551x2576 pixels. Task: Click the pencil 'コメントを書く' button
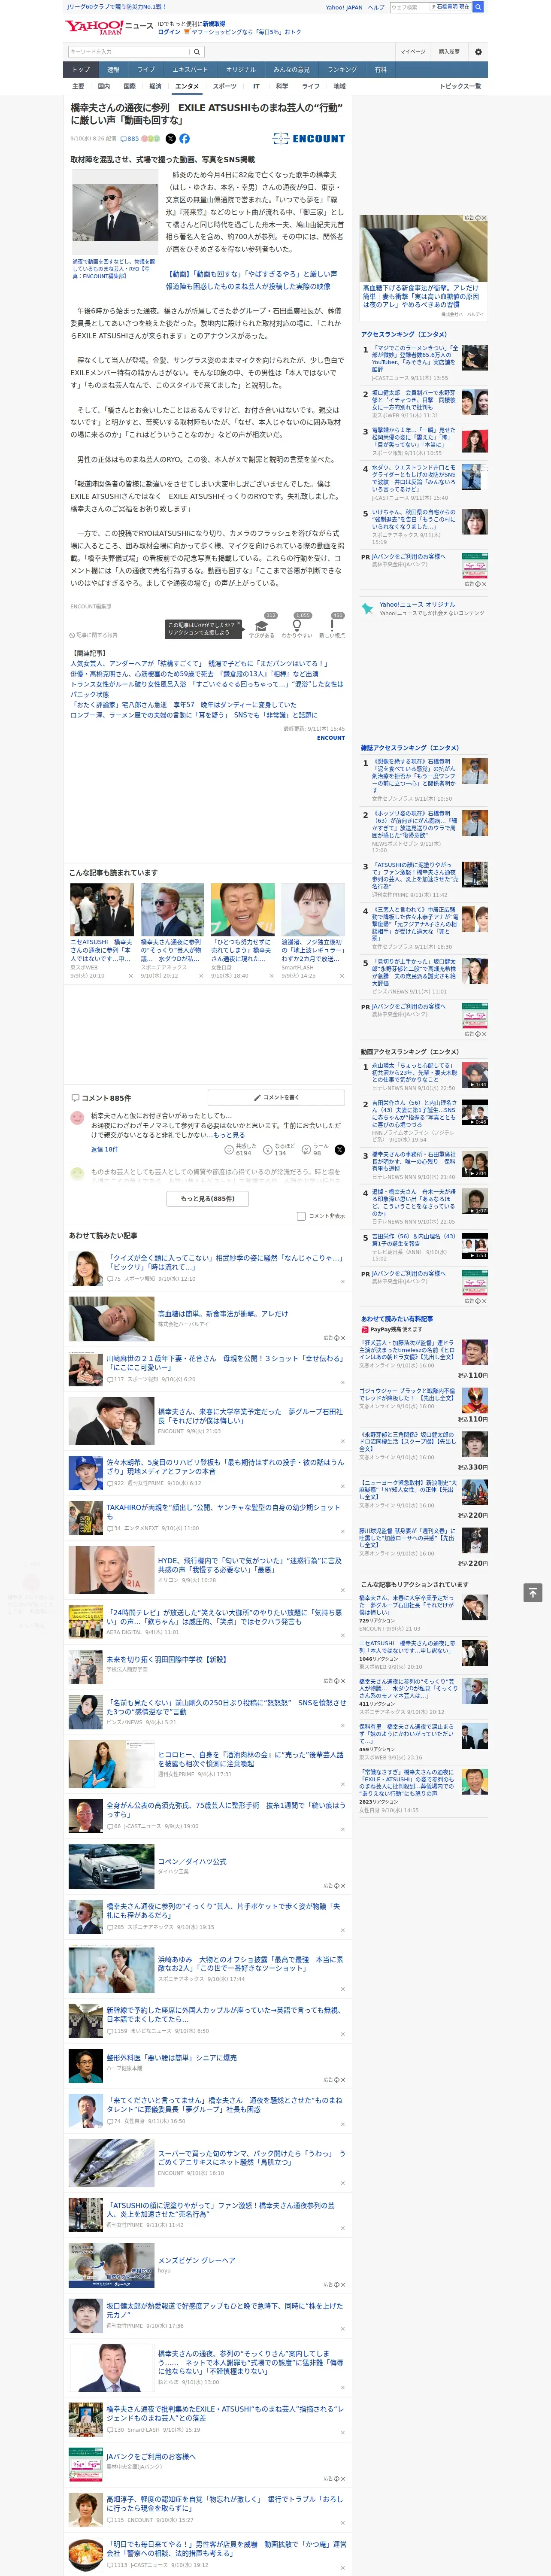tap(277, 1098)
